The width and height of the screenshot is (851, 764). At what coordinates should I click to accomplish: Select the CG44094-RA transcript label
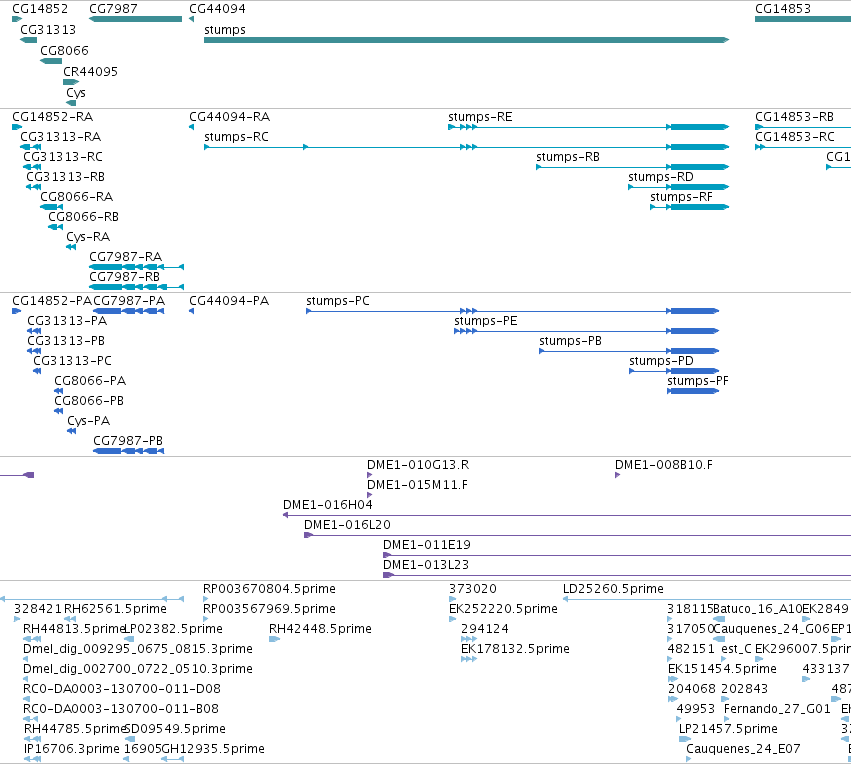coord(229,117)
